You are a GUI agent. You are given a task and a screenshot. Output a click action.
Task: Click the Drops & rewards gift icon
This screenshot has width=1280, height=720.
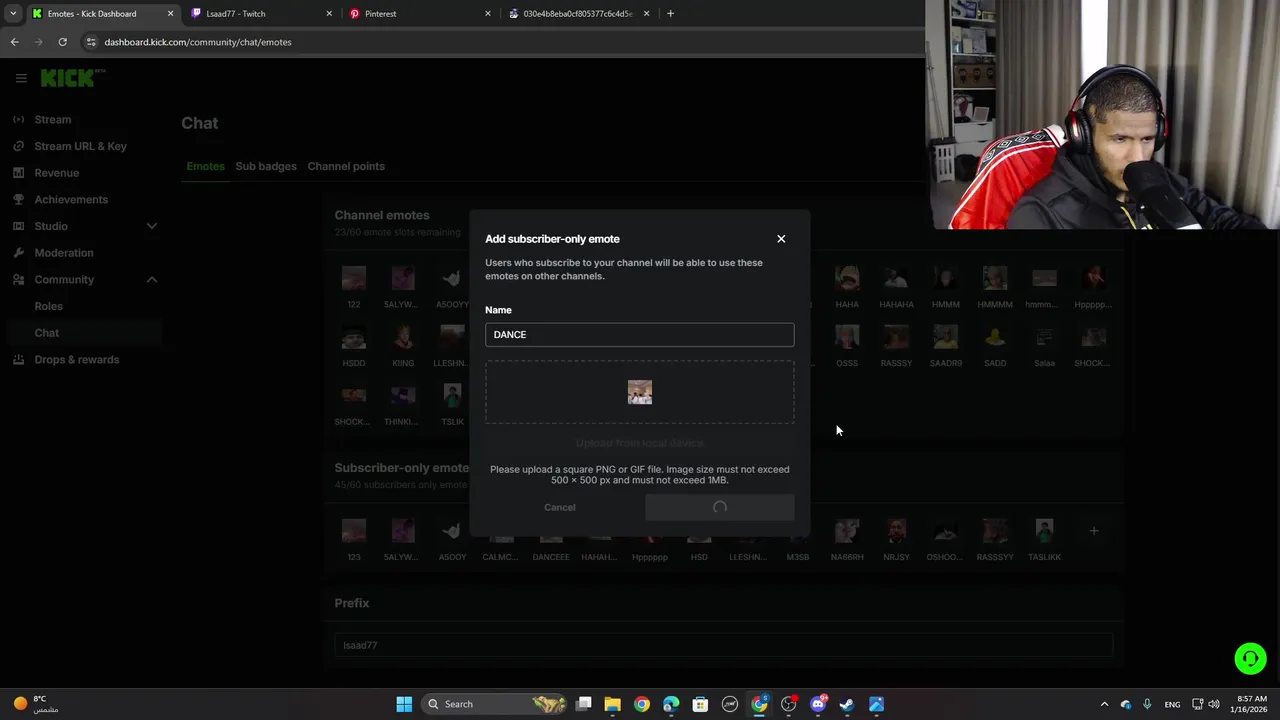click(18, 360)
